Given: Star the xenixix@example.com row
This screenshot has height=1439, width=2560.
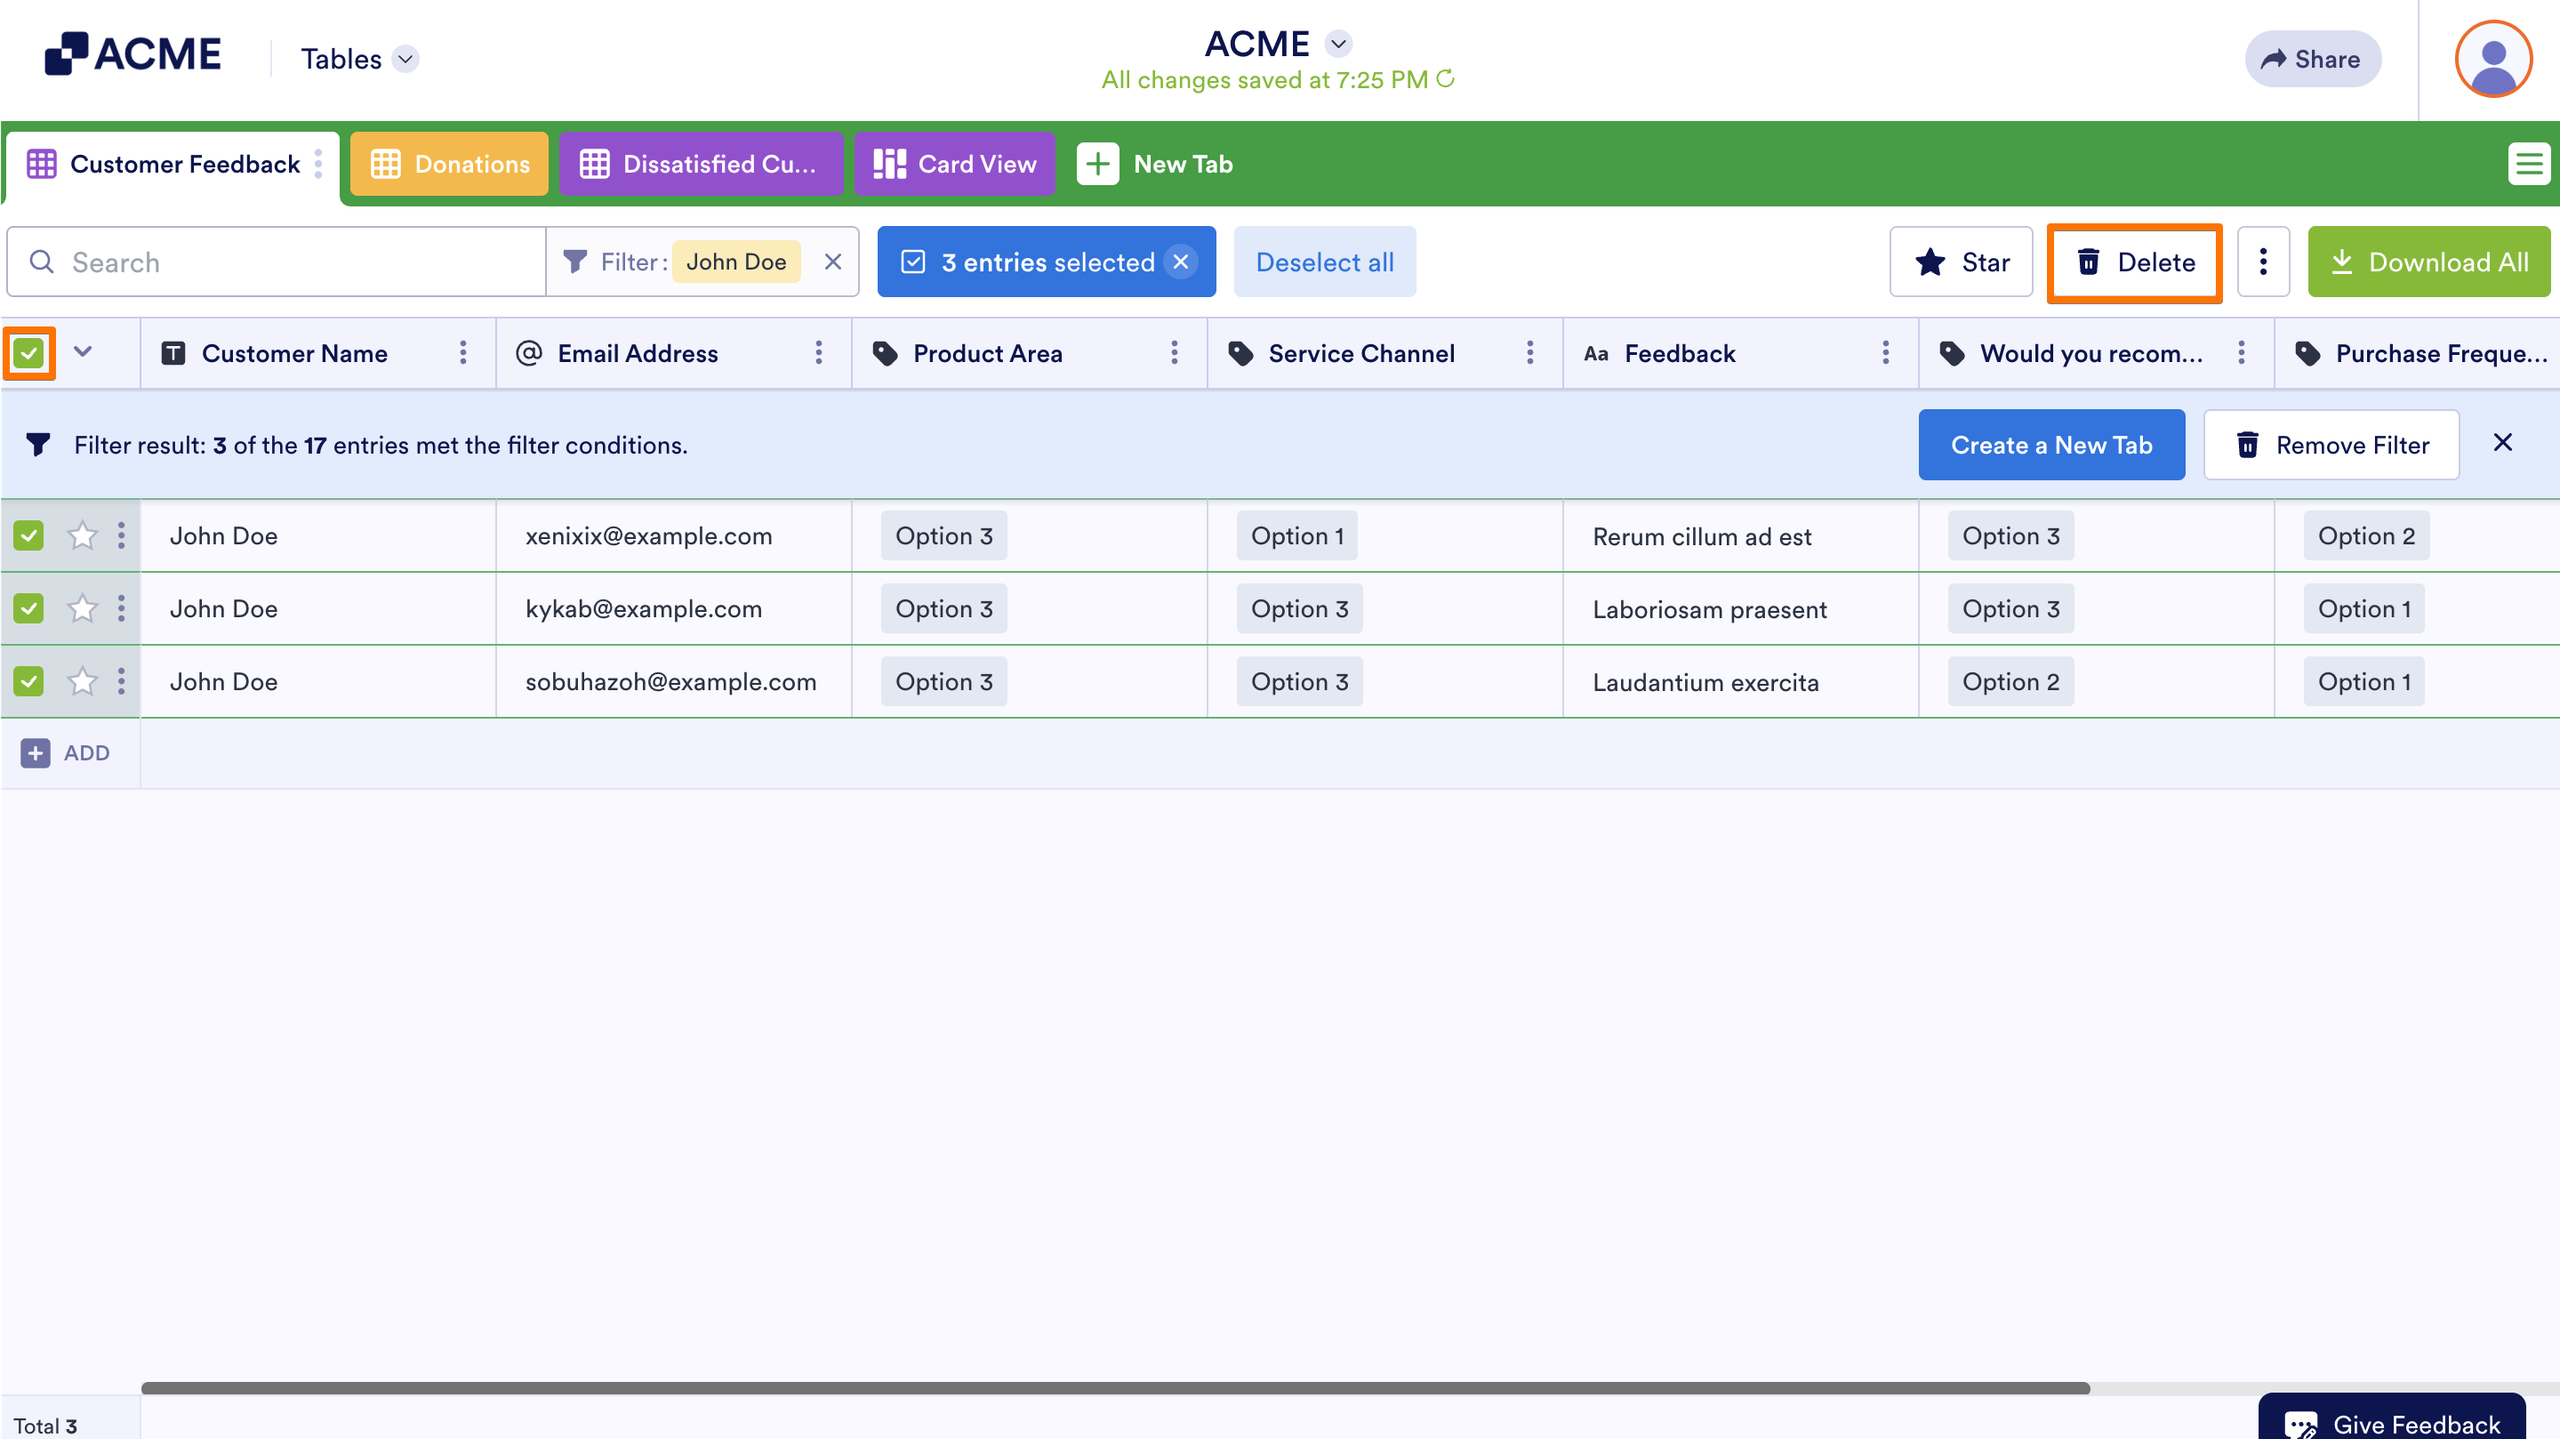Looking at the screenshot, I should 82,536.
